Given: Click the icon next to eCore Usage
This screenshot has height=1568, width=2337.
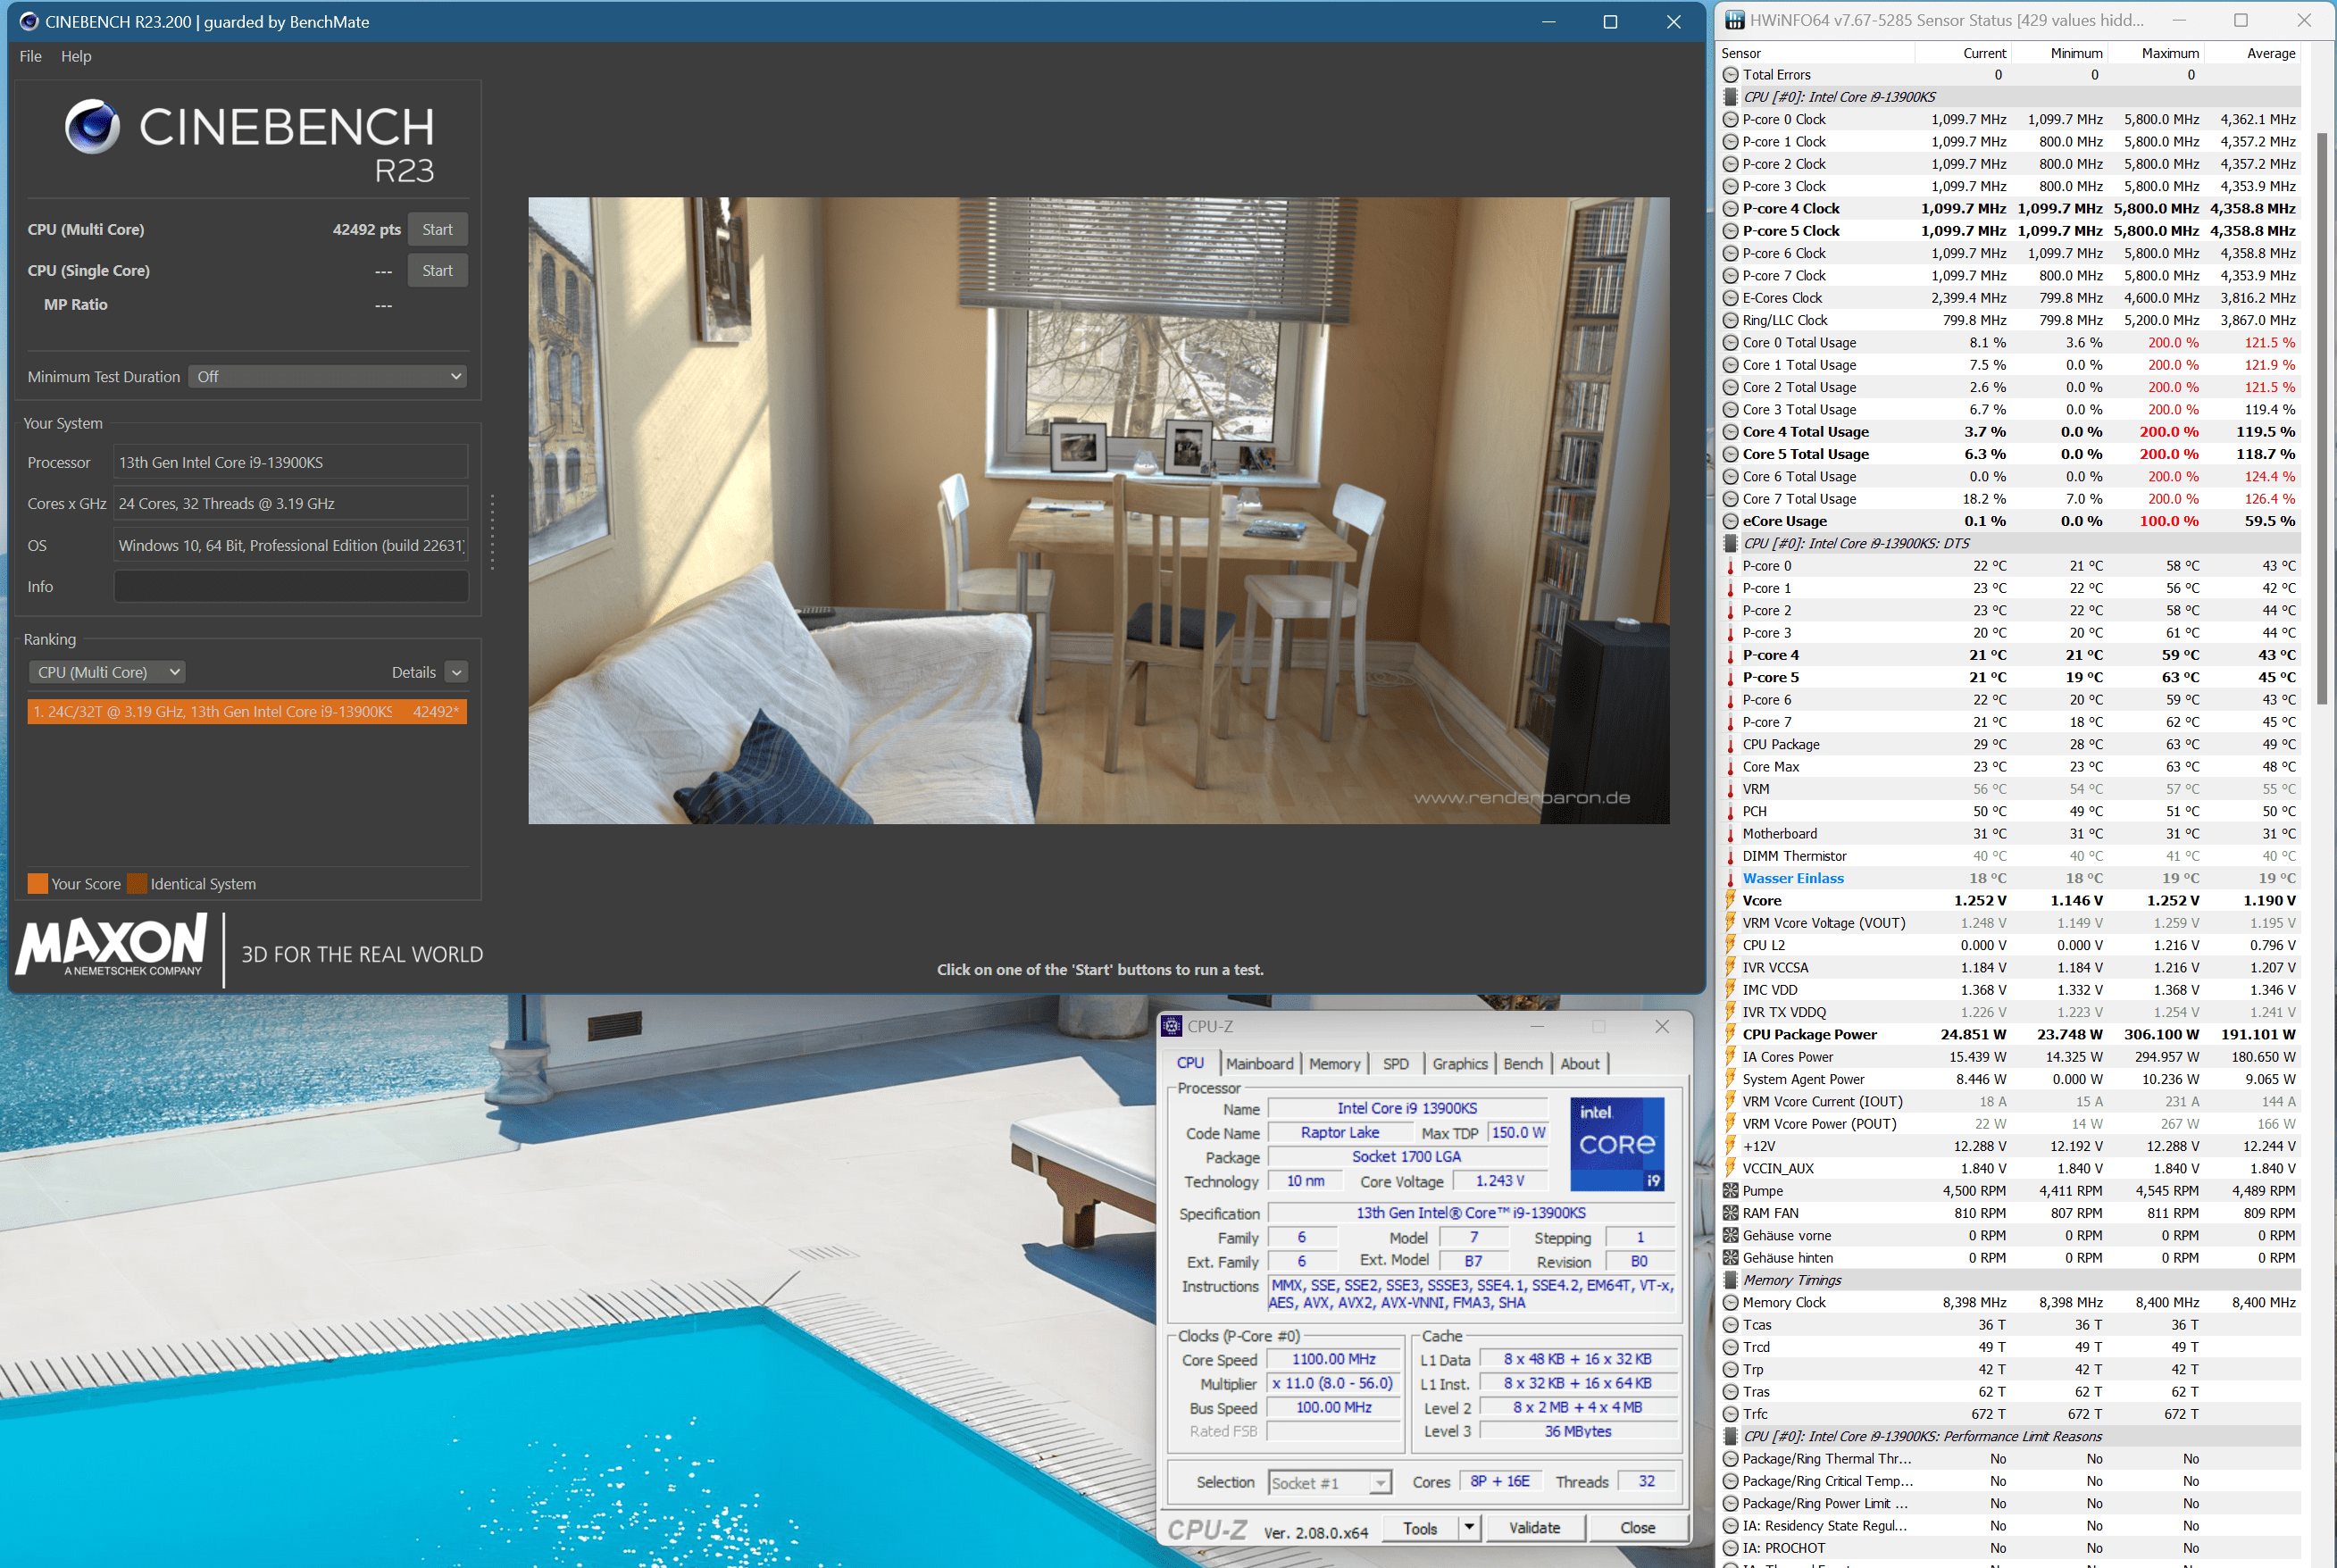Looking at the screenshot, I should click(x=1730, y=521).
